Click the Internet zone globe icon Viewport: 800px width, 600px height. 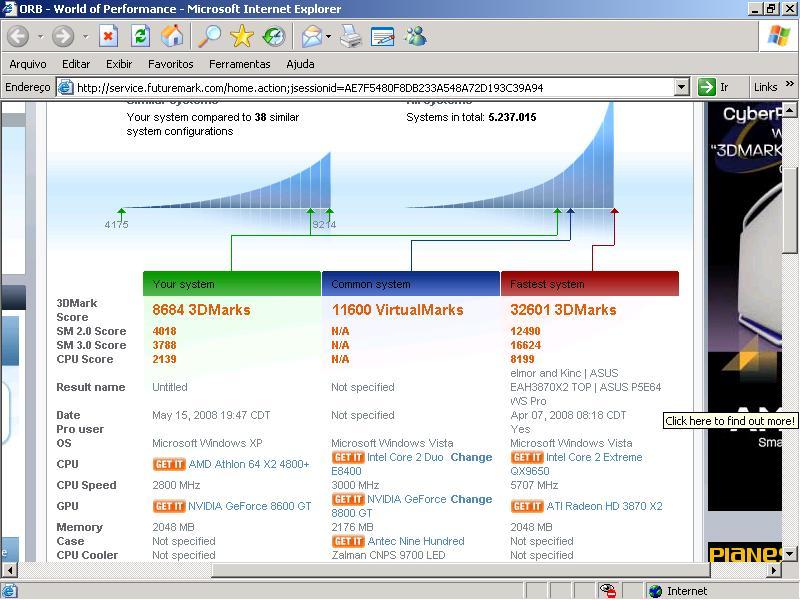coord(655,591)
